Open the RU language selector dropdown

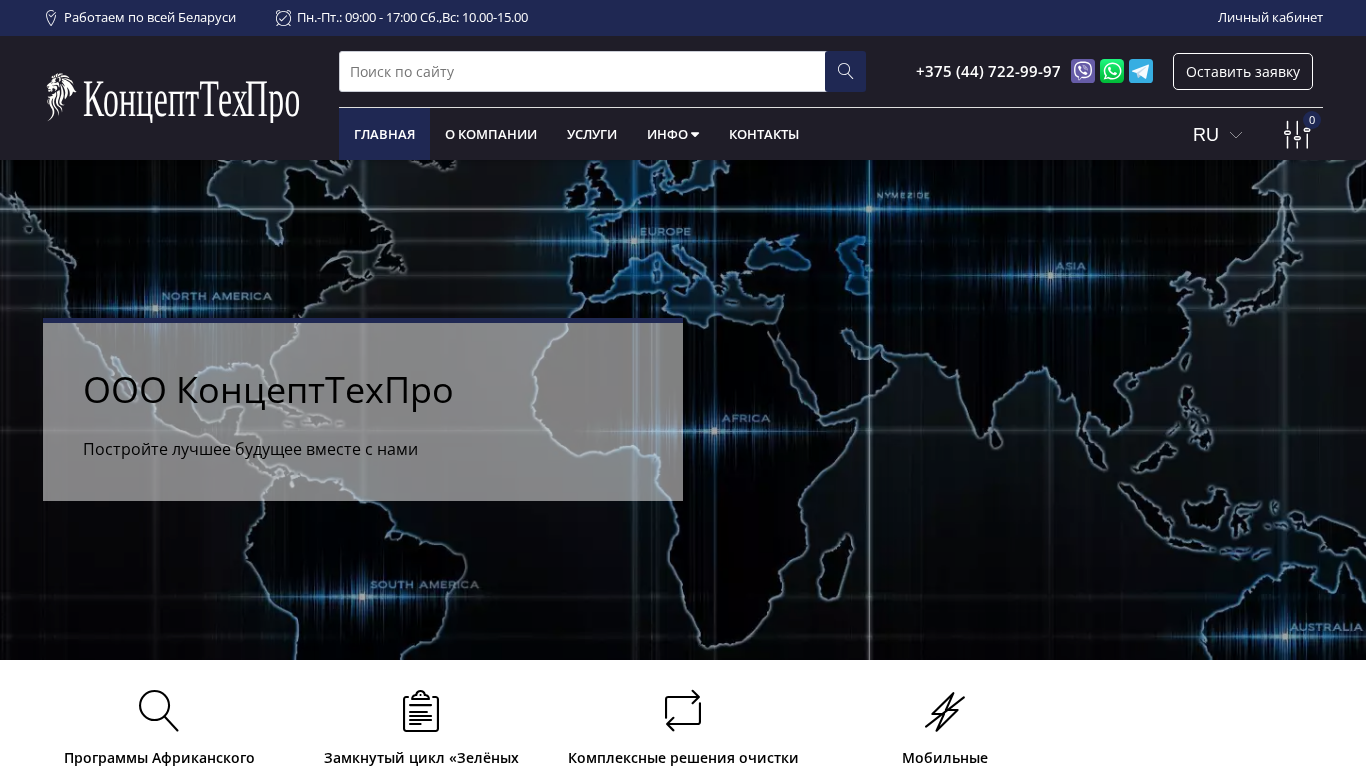coord(1217,135)
